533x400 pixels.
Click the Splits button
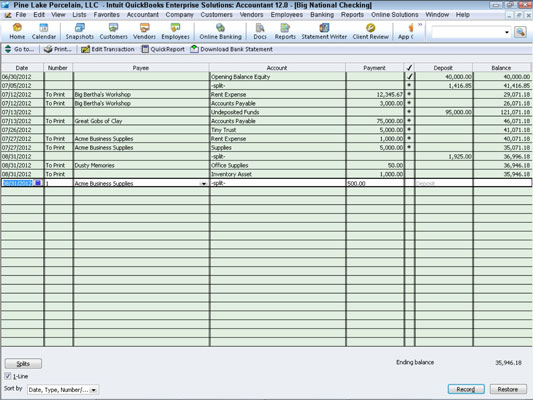pos(23,363)
